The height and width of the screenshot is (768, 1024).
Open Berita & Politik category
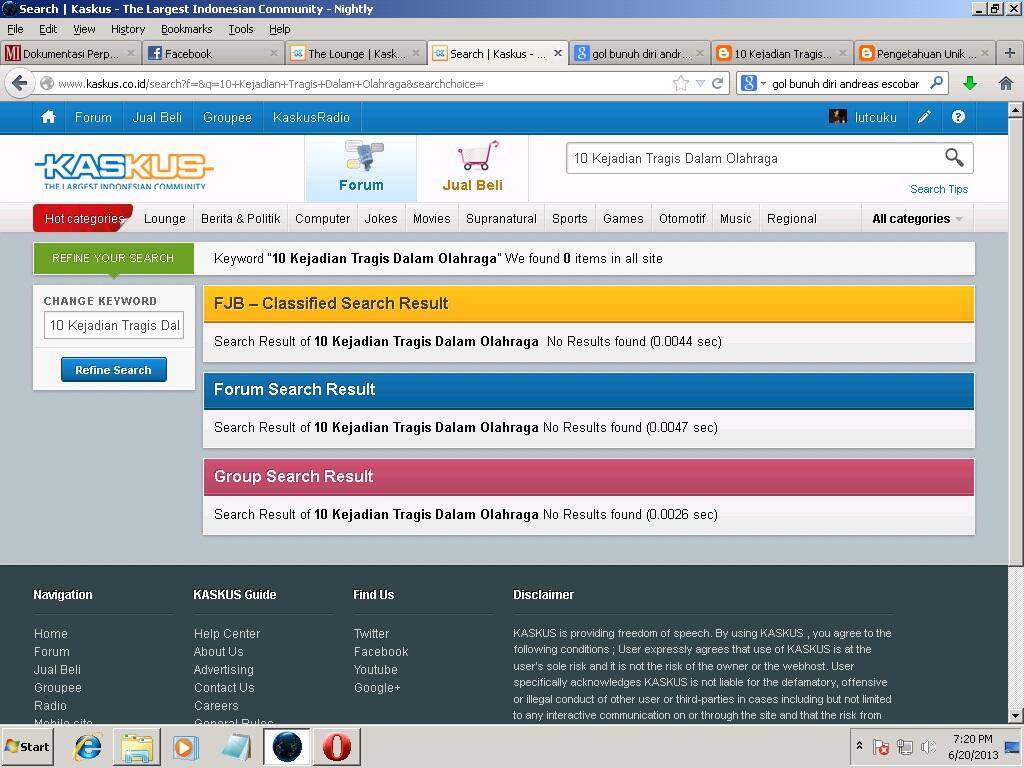click(240, 219)
